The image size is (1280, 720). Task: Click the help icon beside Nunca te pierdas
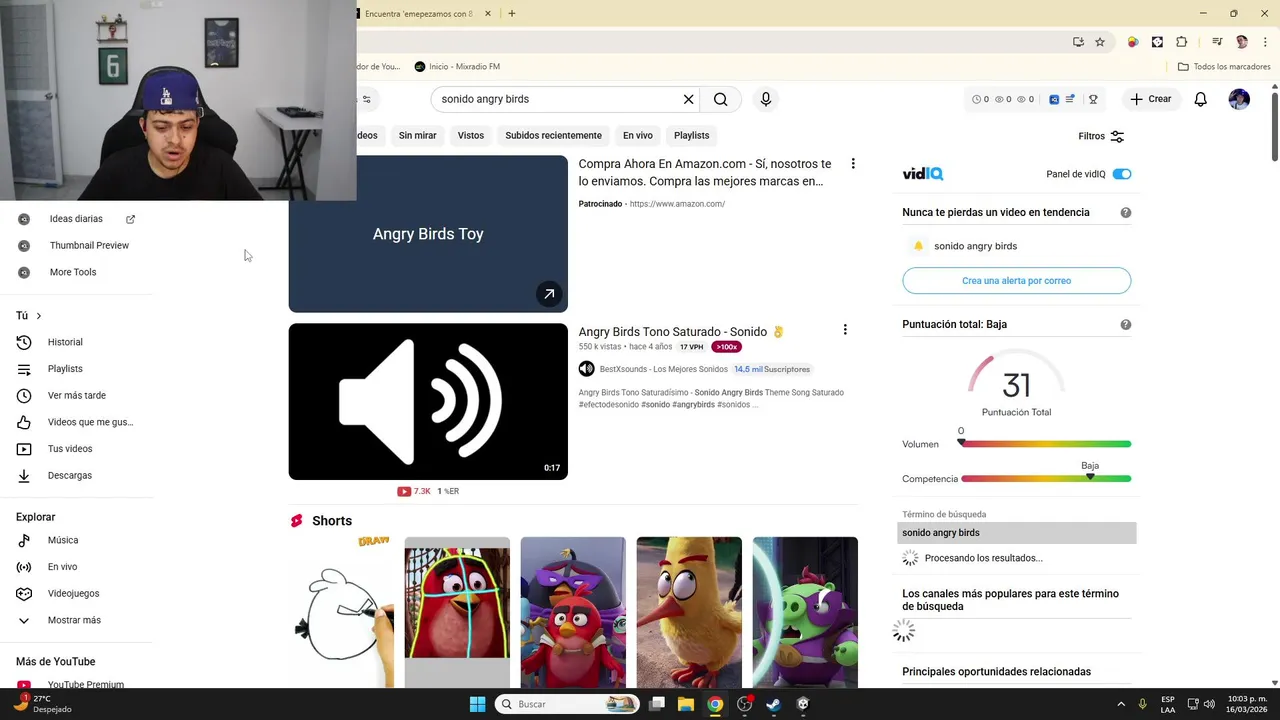coord(1126,212)
